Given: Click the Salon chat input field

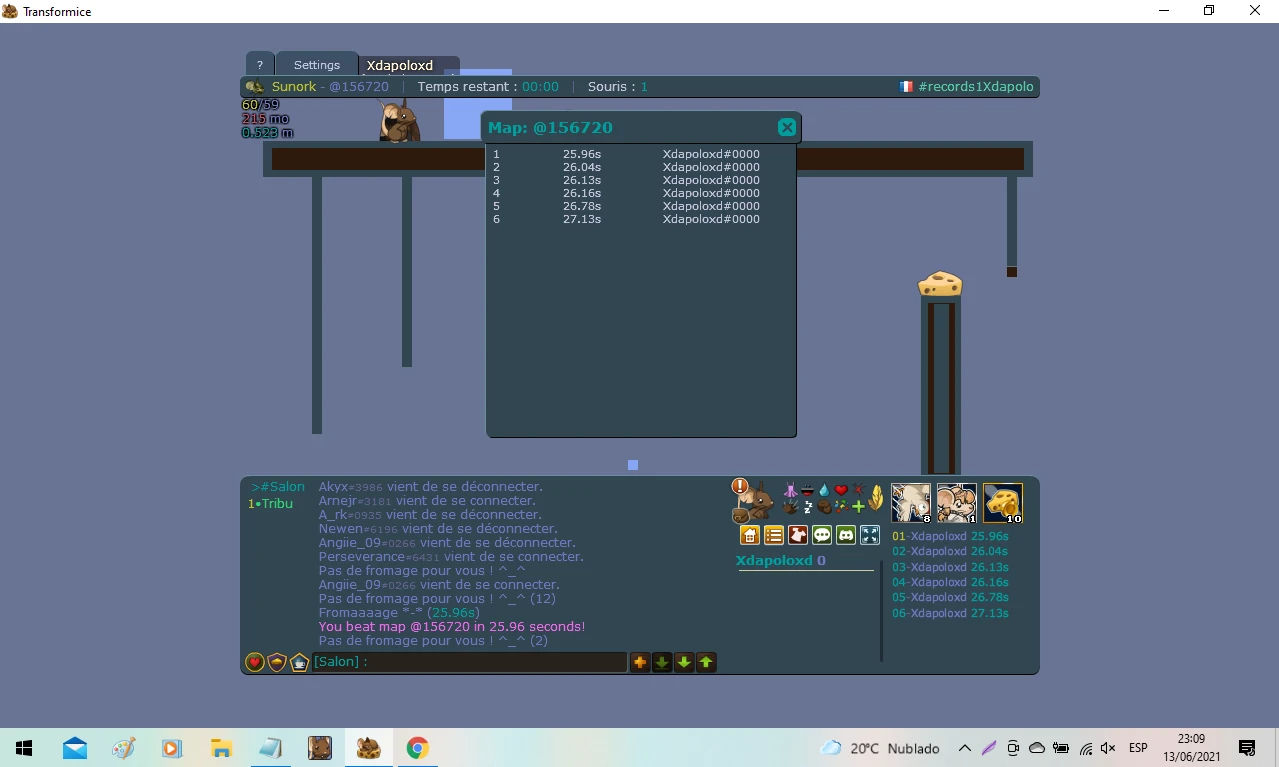Looking at the screenshot, I should click(469, 662).
